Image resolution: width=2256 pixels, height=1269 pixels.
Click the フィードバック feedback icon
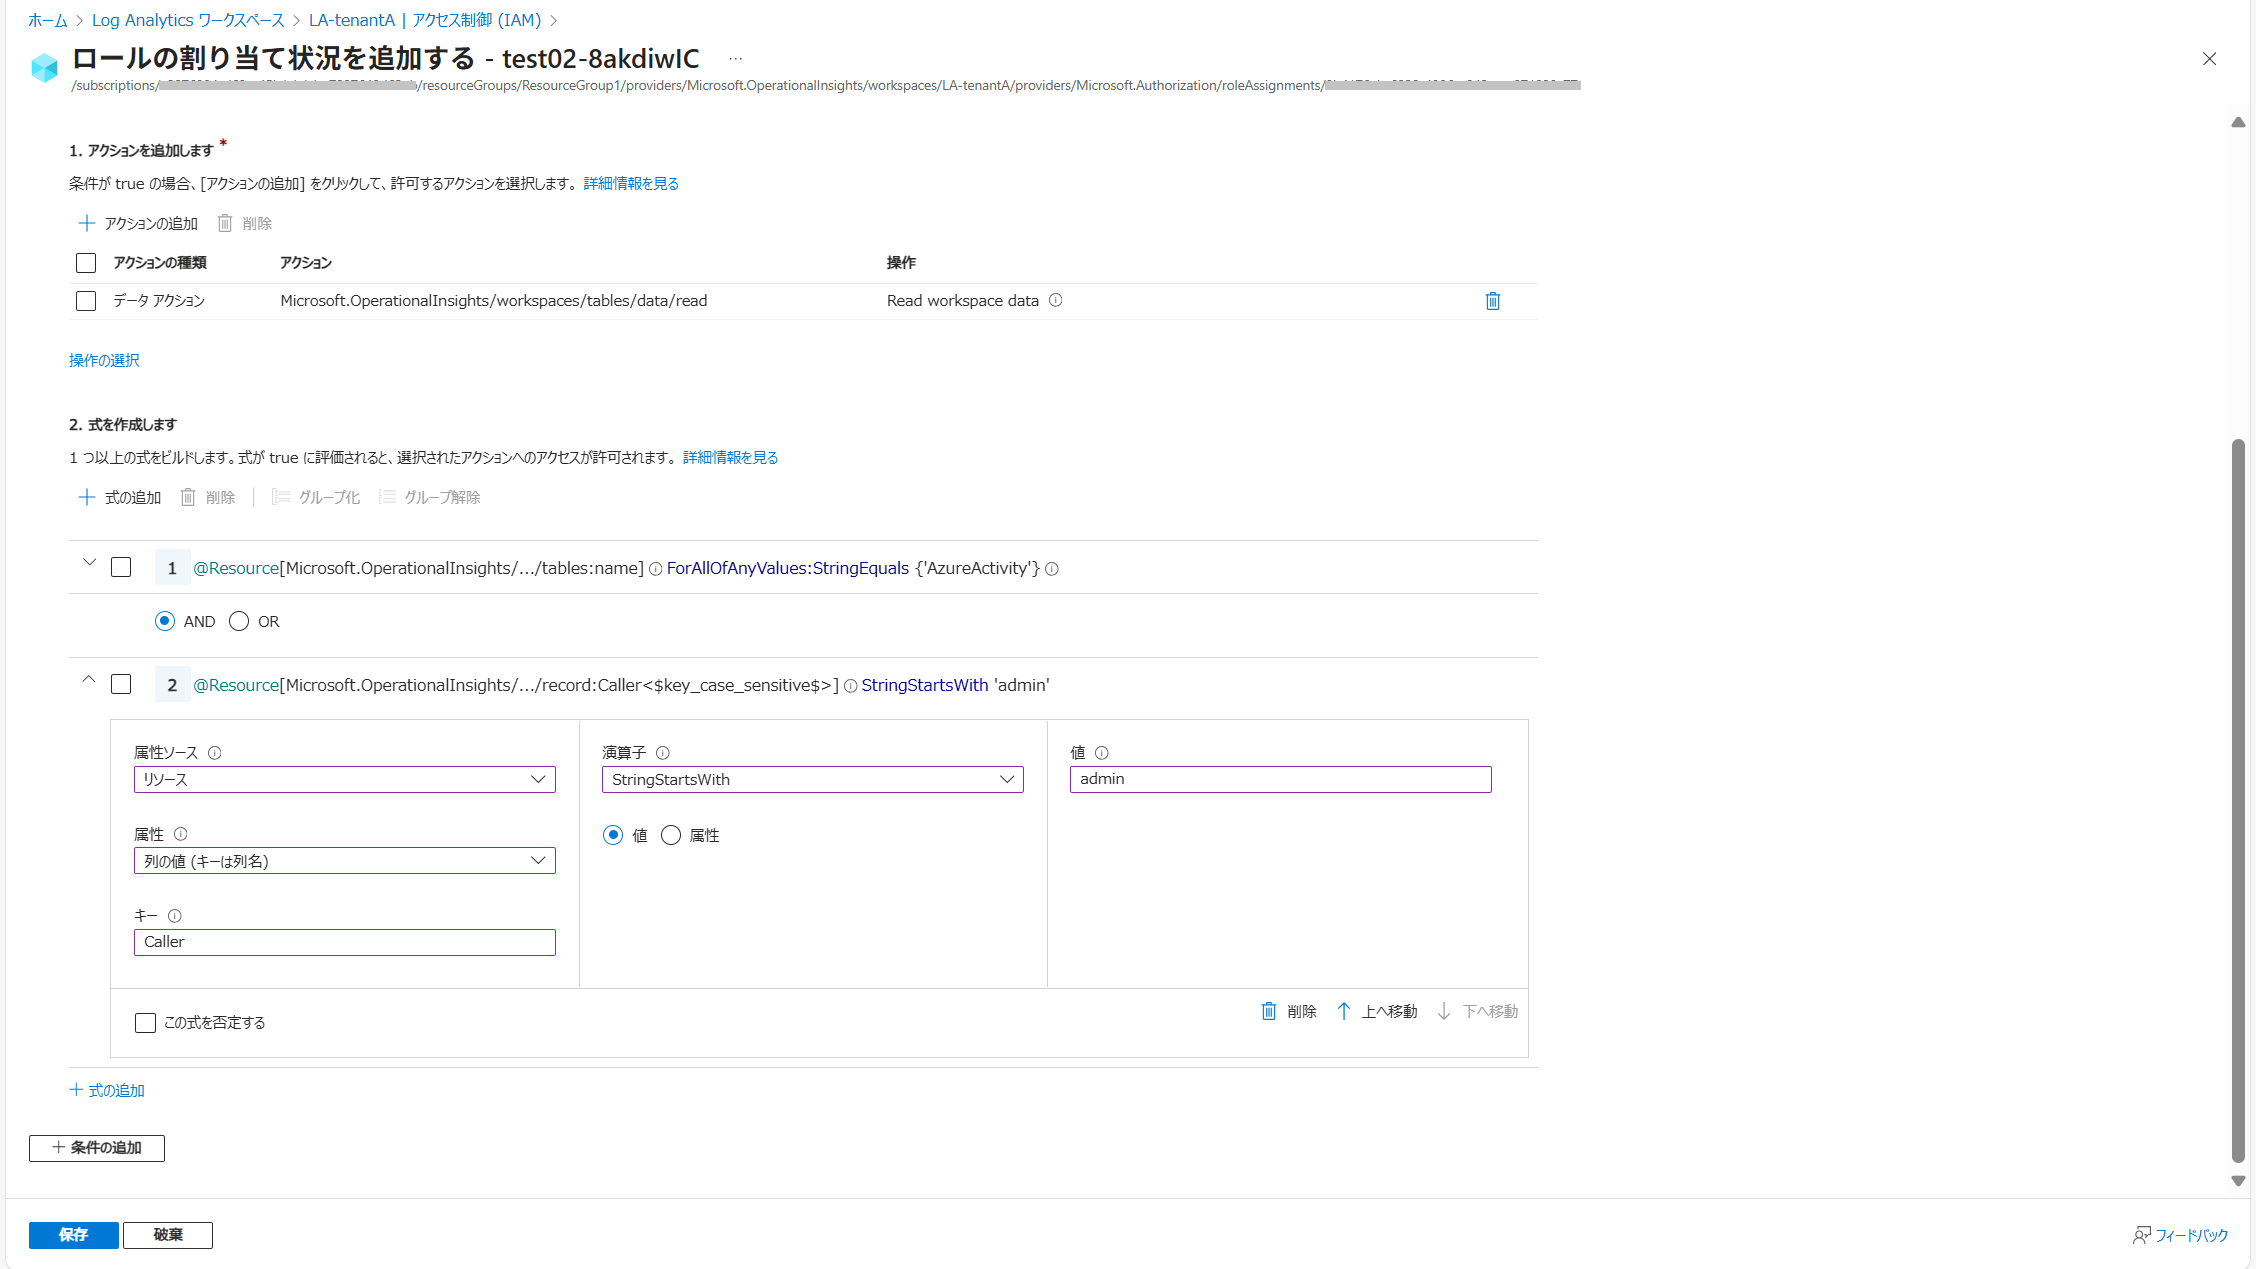tap(2141, 1235)
